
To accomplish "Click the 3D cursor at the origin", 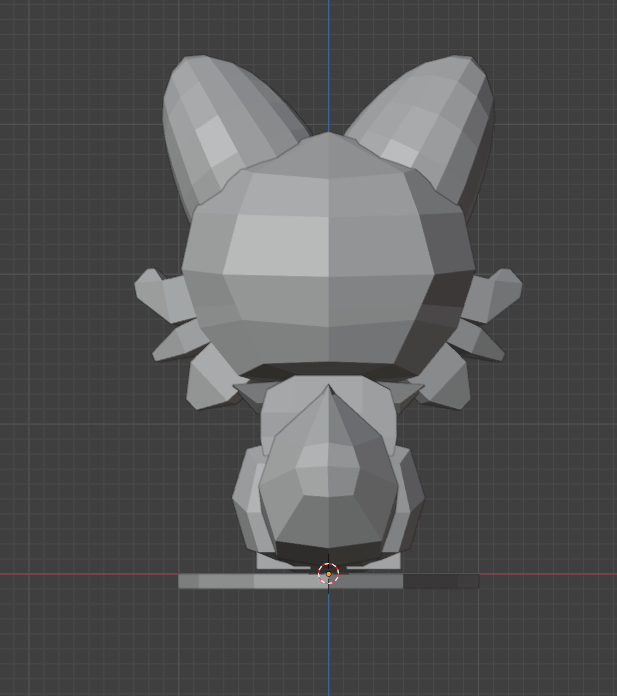I will pos(328,574).
